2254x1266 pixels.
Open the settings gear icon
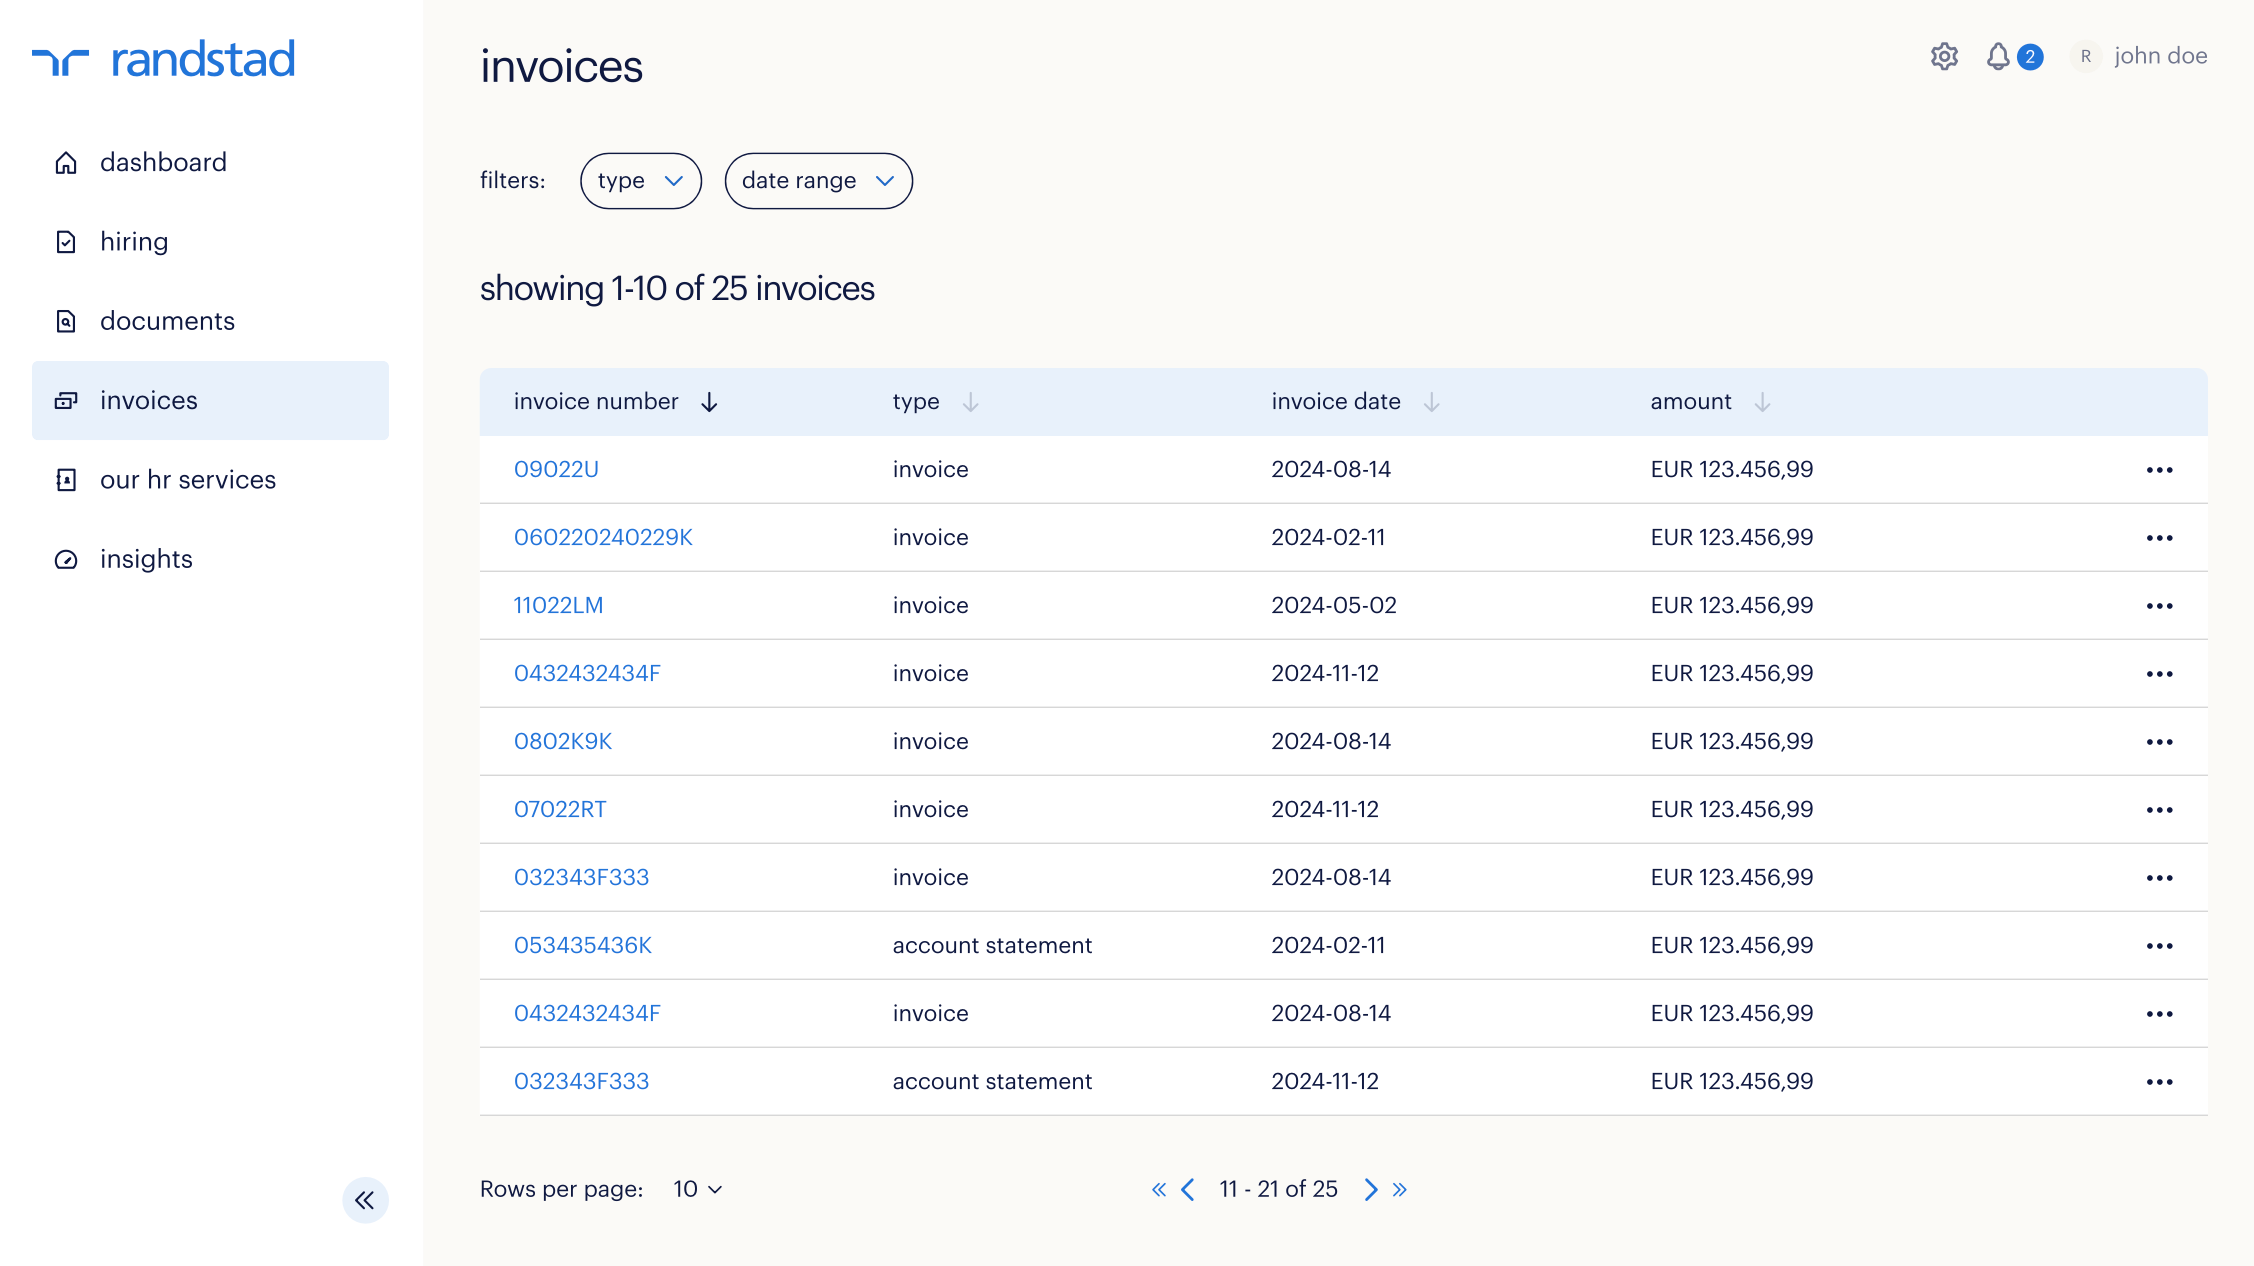coord(1943,57)
